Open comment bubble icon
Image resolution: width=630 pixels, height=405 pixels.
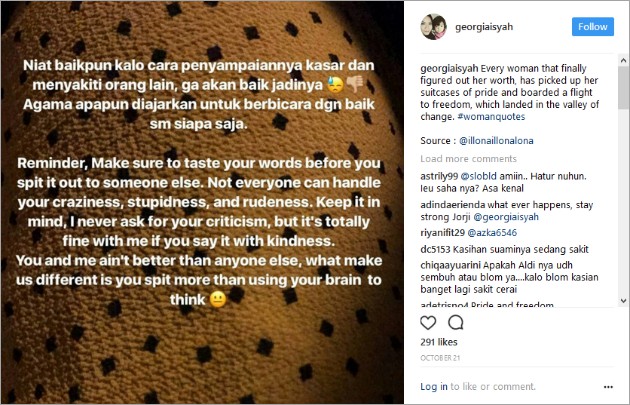pyautogui.click(x=456, y=323)
